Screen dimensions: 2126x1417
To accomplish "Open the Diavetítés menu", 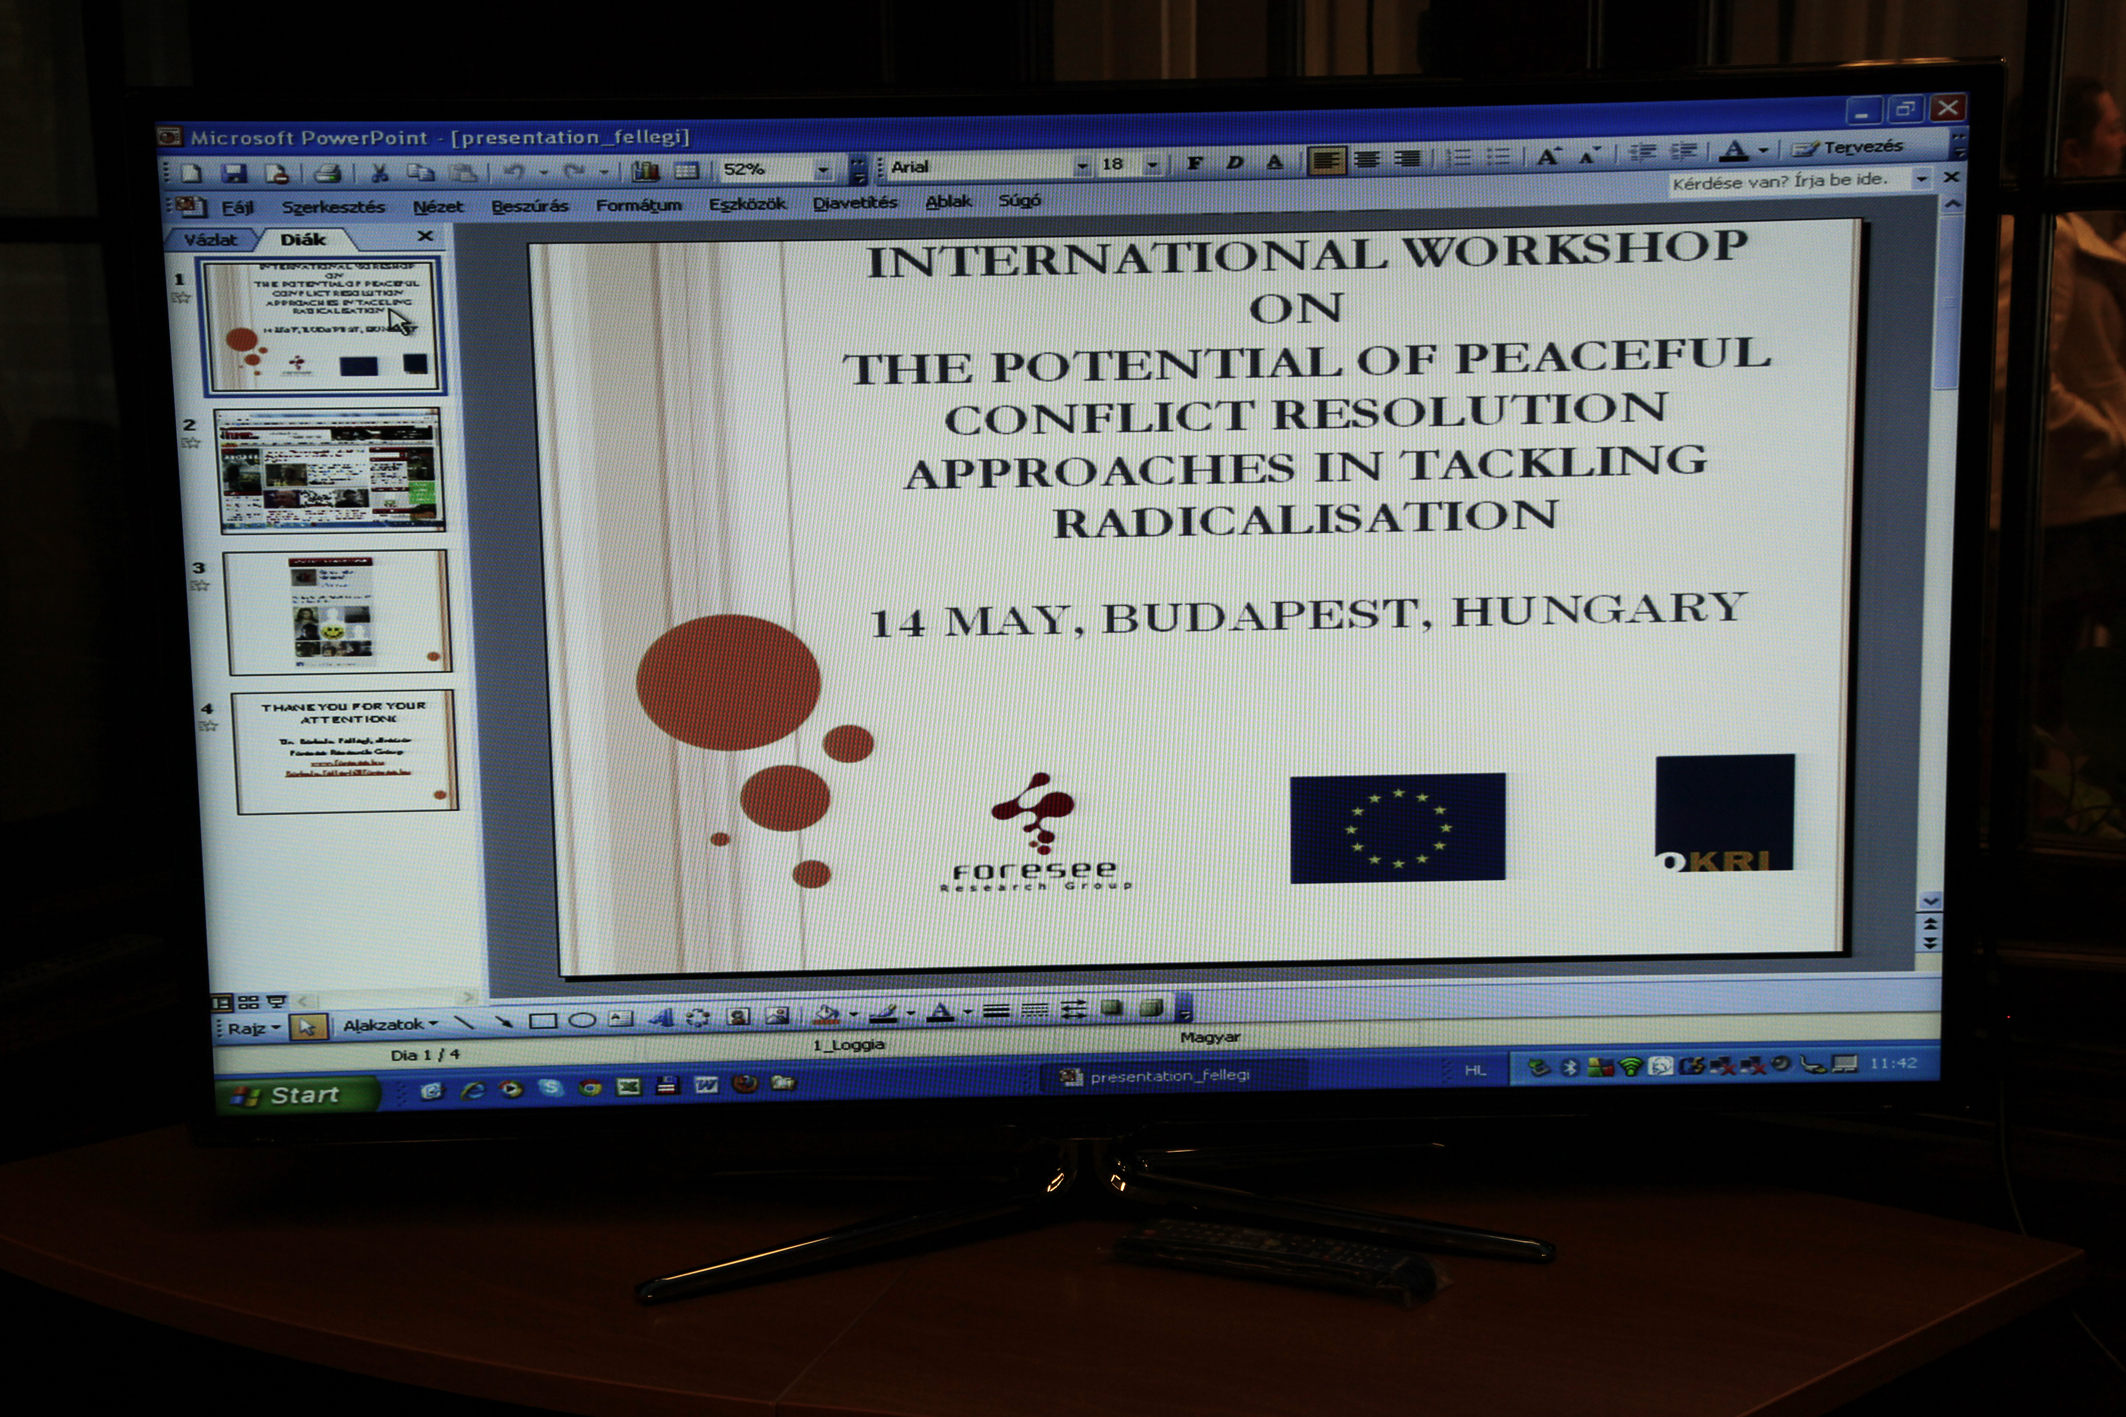I will click(854, 203).
